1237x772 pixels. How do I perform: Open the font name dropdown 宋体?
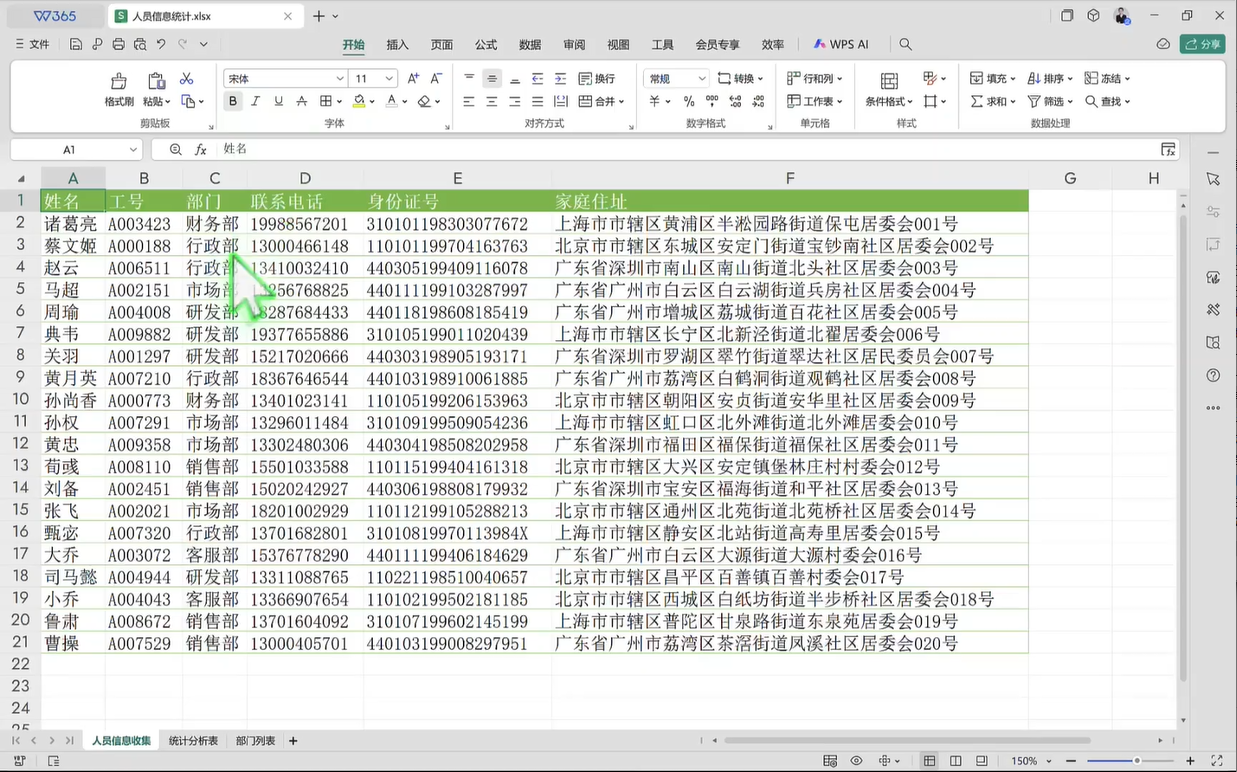coord(285,79)
